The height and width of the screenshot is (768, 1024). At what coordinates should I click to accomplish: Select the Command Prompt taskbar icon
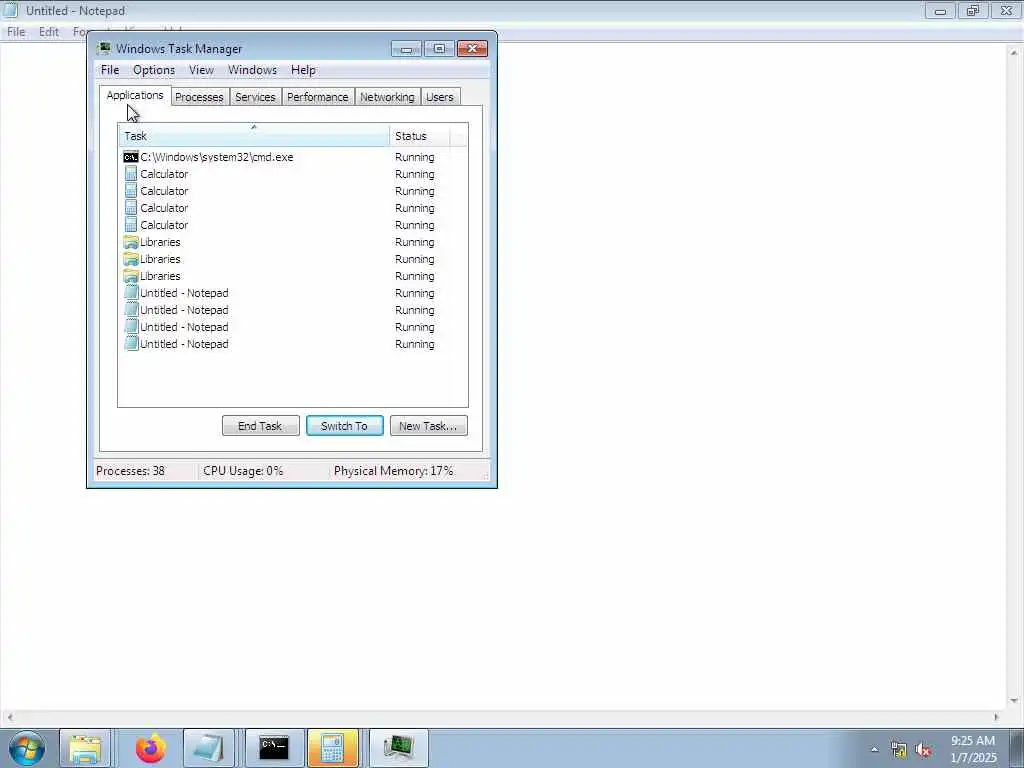pyautogui.click(x=274, y=748)
